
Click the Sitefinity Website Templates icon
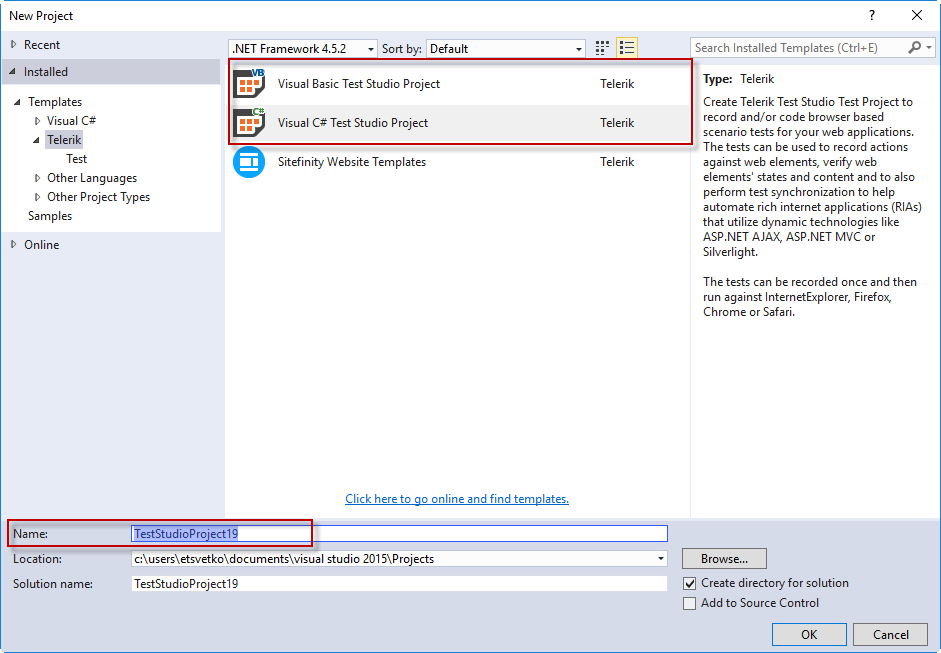pos(249,162)
